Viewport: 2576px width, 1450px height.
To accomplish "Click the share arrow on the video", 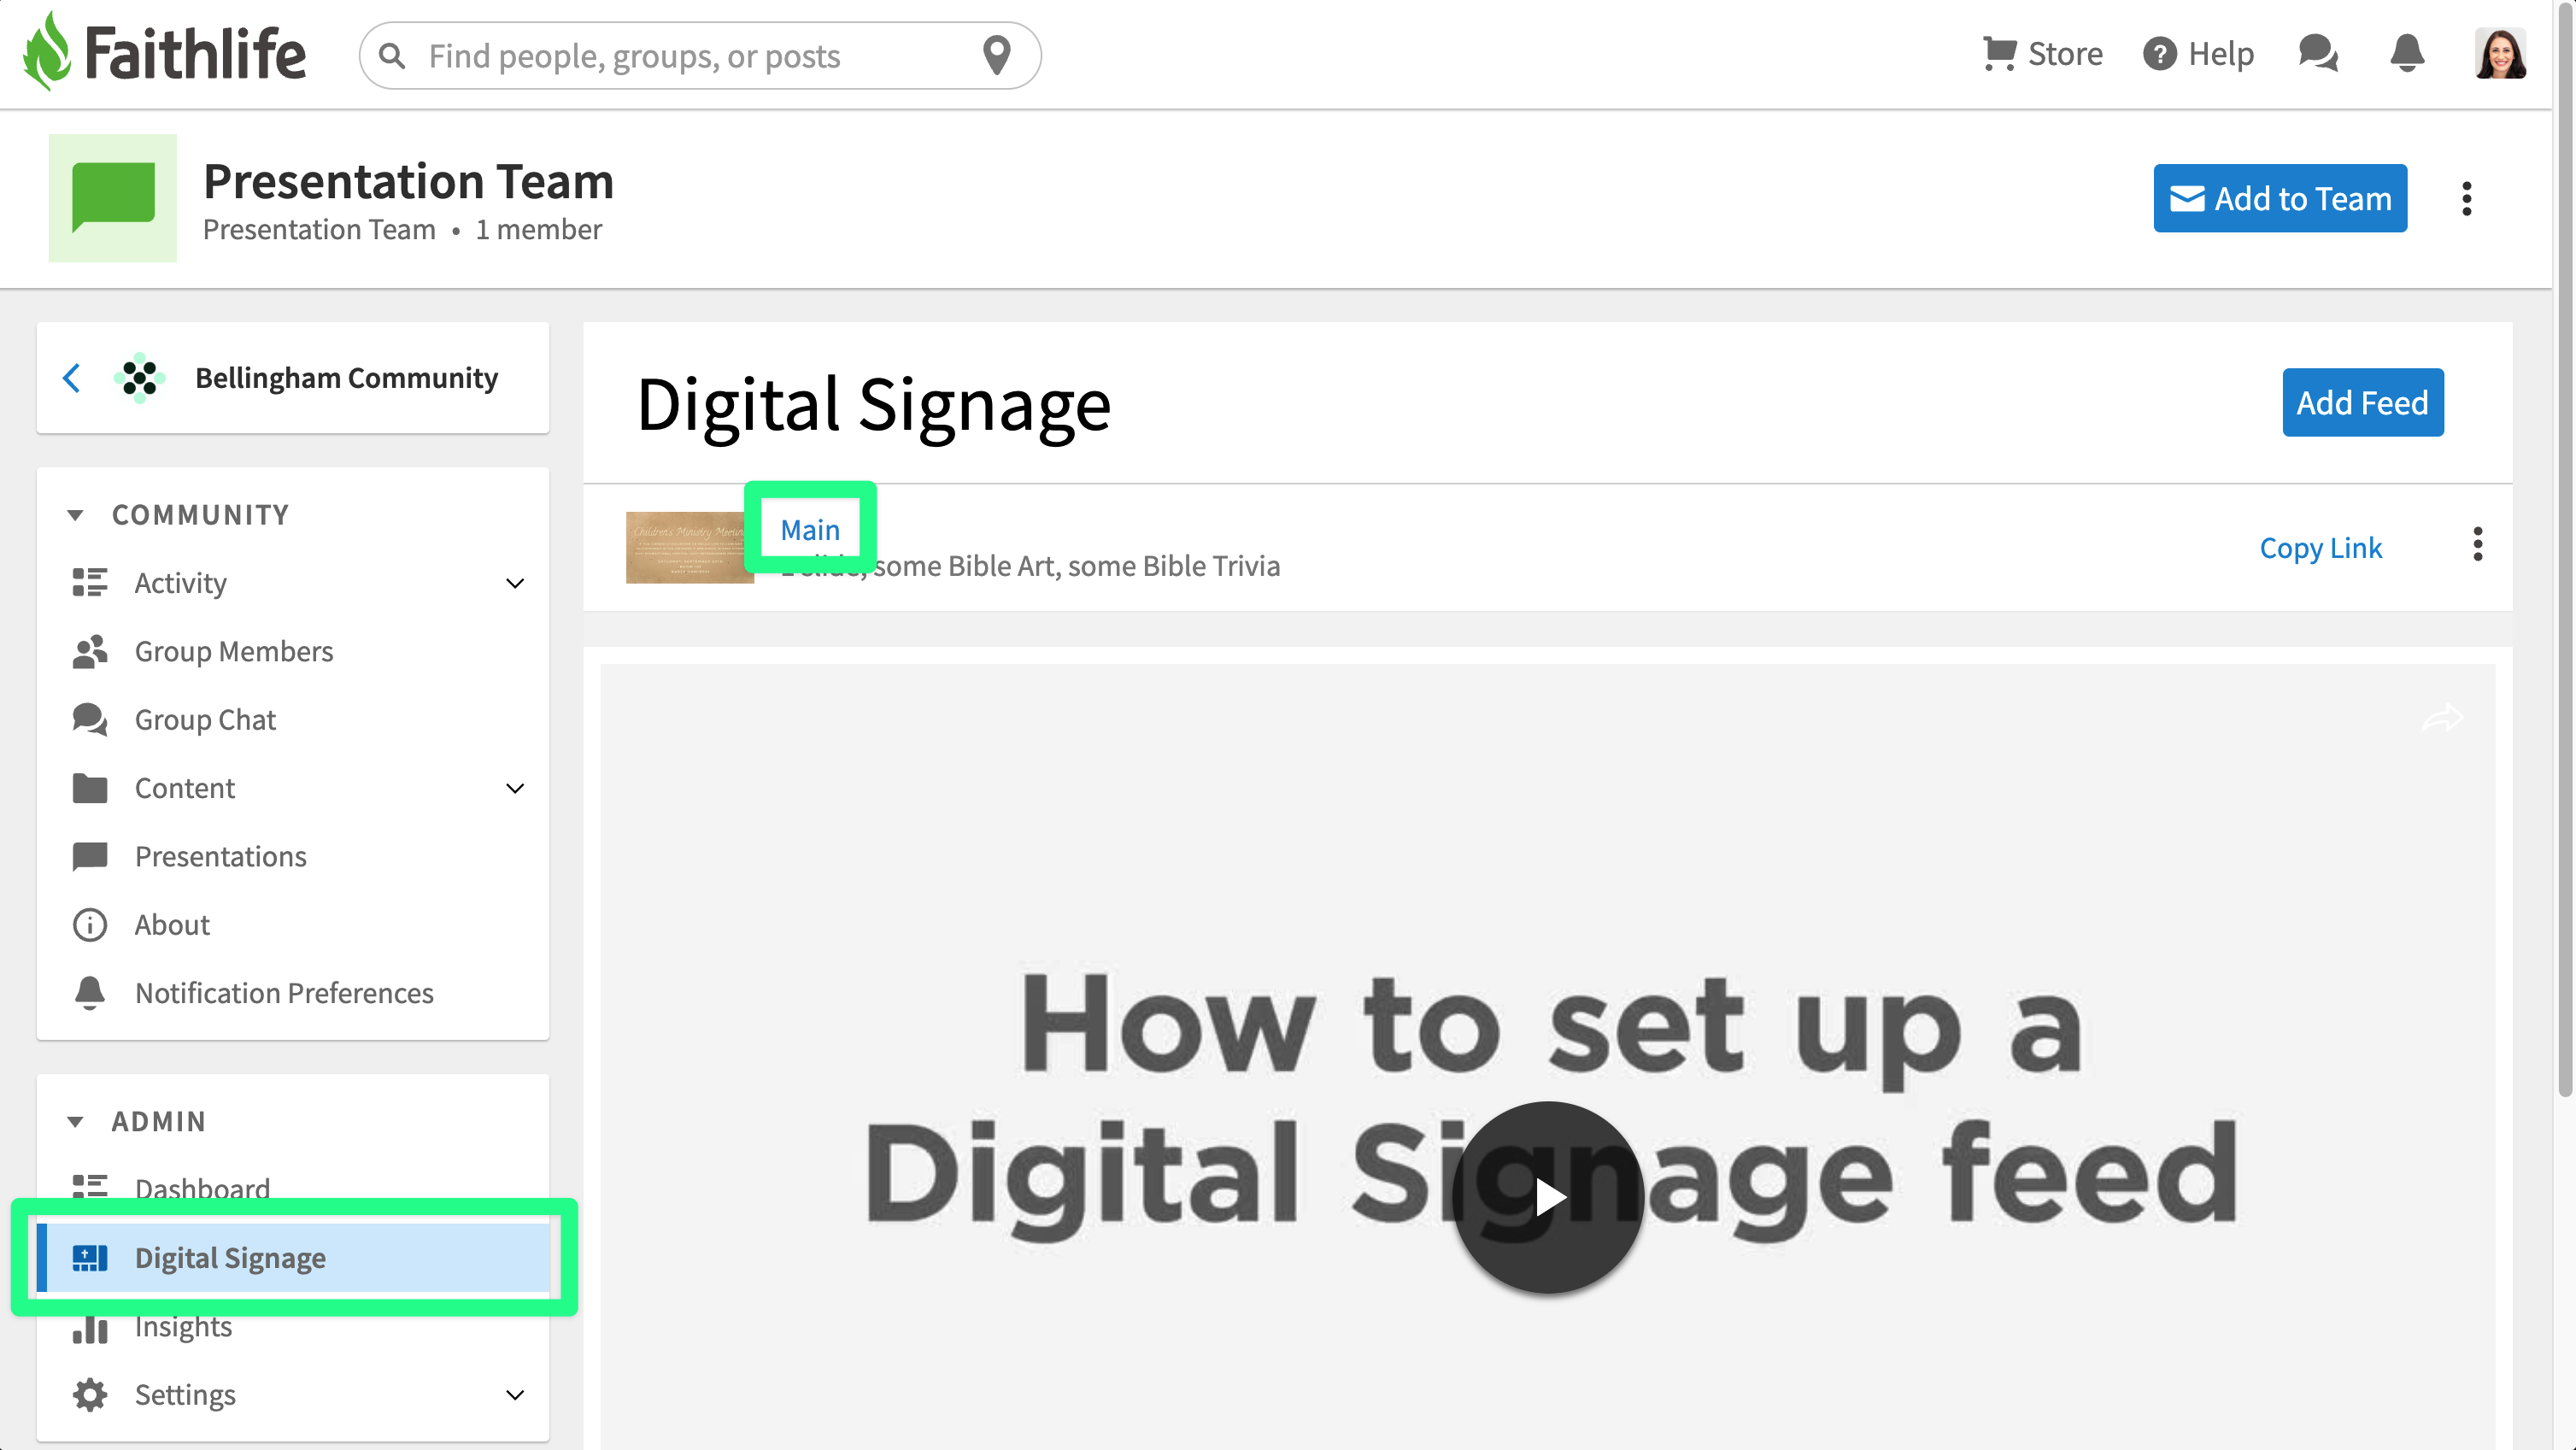I will coord(2442,717).
